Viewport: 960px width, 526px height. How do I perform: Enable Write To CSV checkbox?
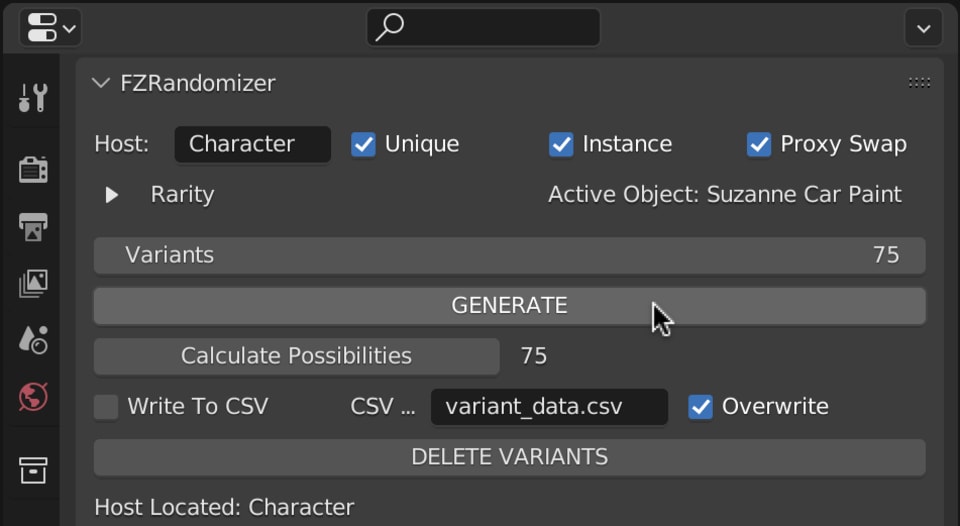pyautogui.click(x=106, y=408)
